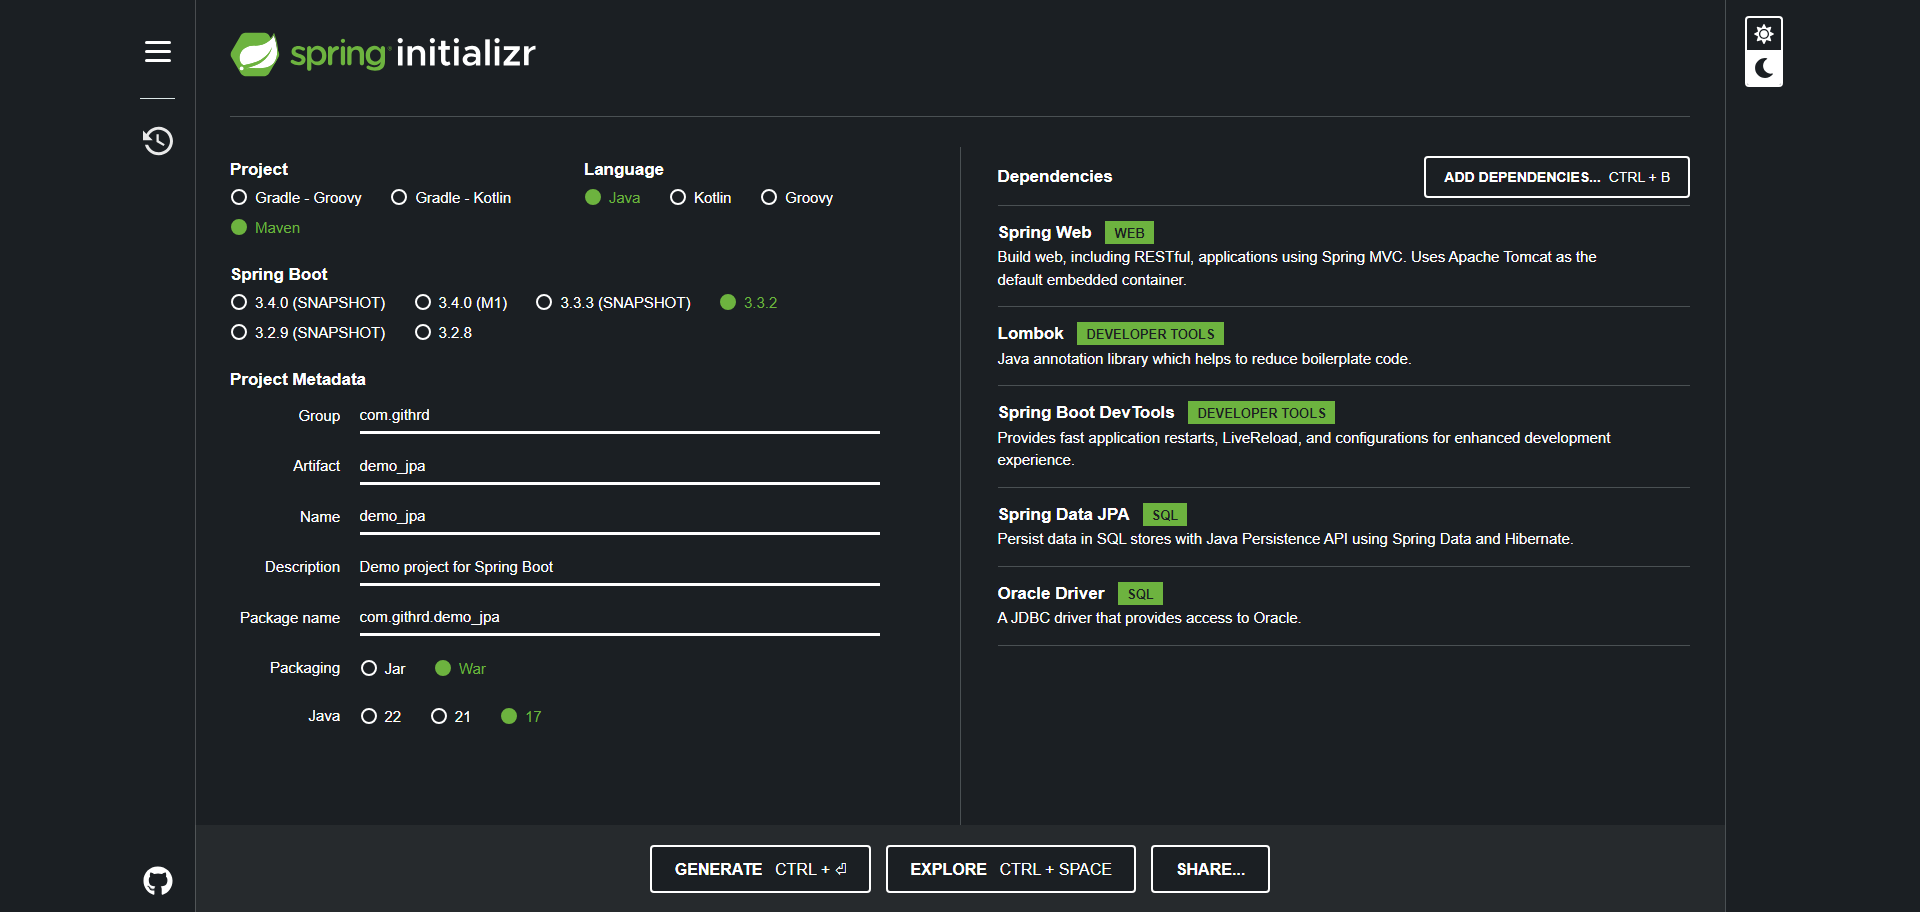The height and width of the screenshot is (912, 1920).
Task: Select Kotlin language
Action: coord(700,198)
